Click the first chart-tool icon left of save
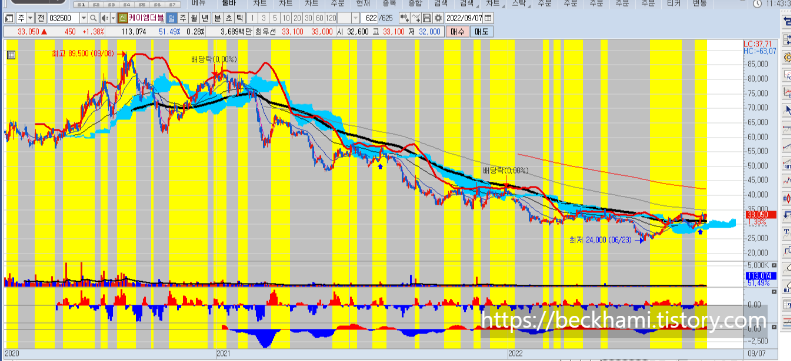This screenshot has height=361, width=791. [405, 18]
